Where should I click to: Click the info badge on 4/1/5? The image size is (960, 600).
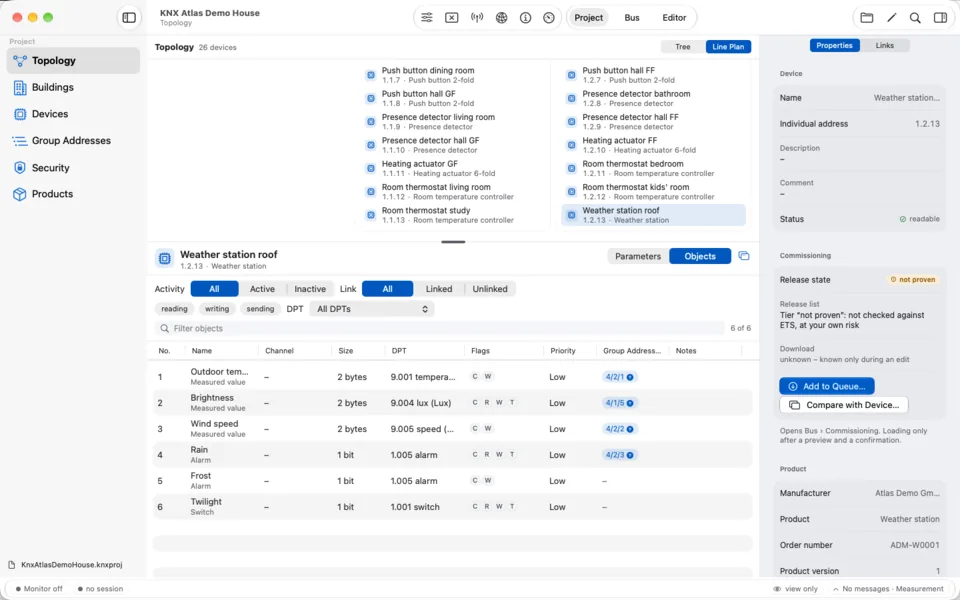(x=630, y=403)
